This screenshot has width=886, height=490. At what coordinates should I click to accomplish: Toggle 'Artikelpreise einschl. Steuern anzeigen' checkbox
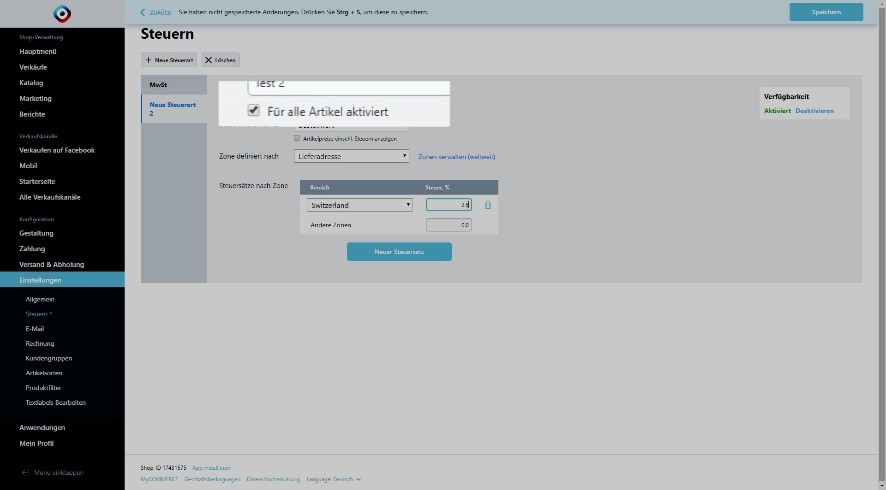click(297, 138)
